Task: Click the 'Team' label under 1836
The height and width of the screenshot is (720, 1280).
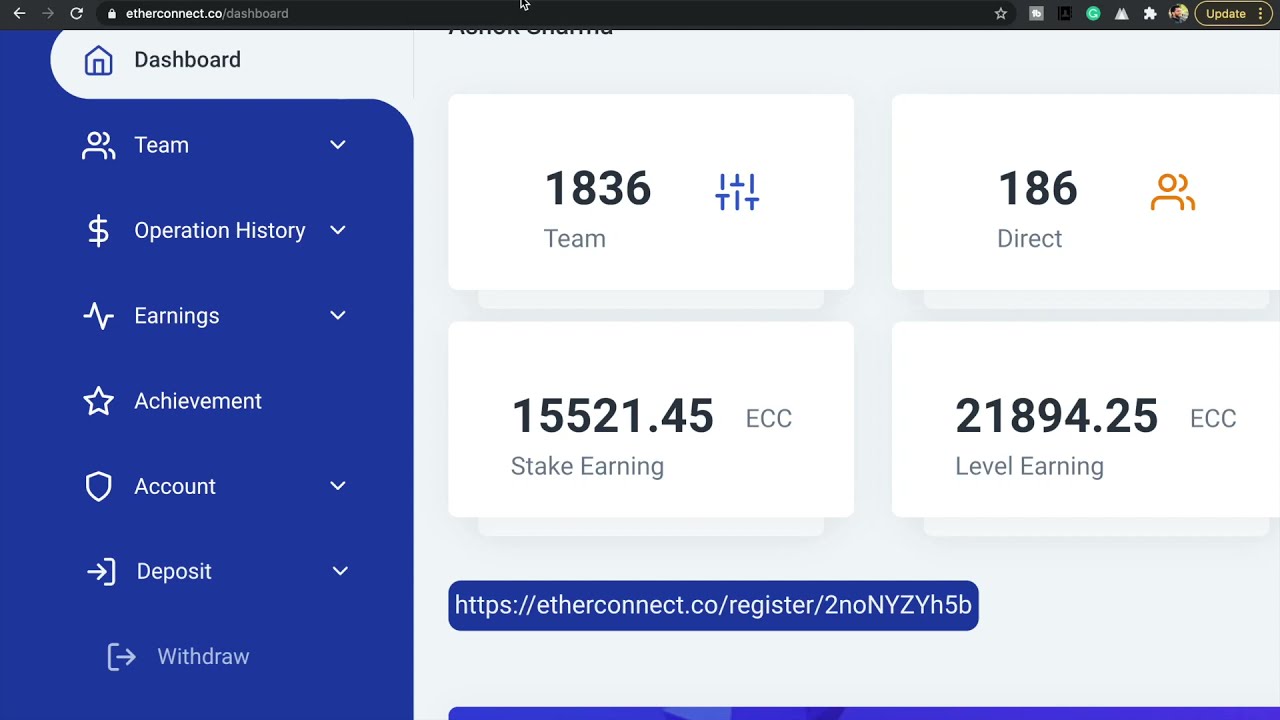Action: (574, 238)
